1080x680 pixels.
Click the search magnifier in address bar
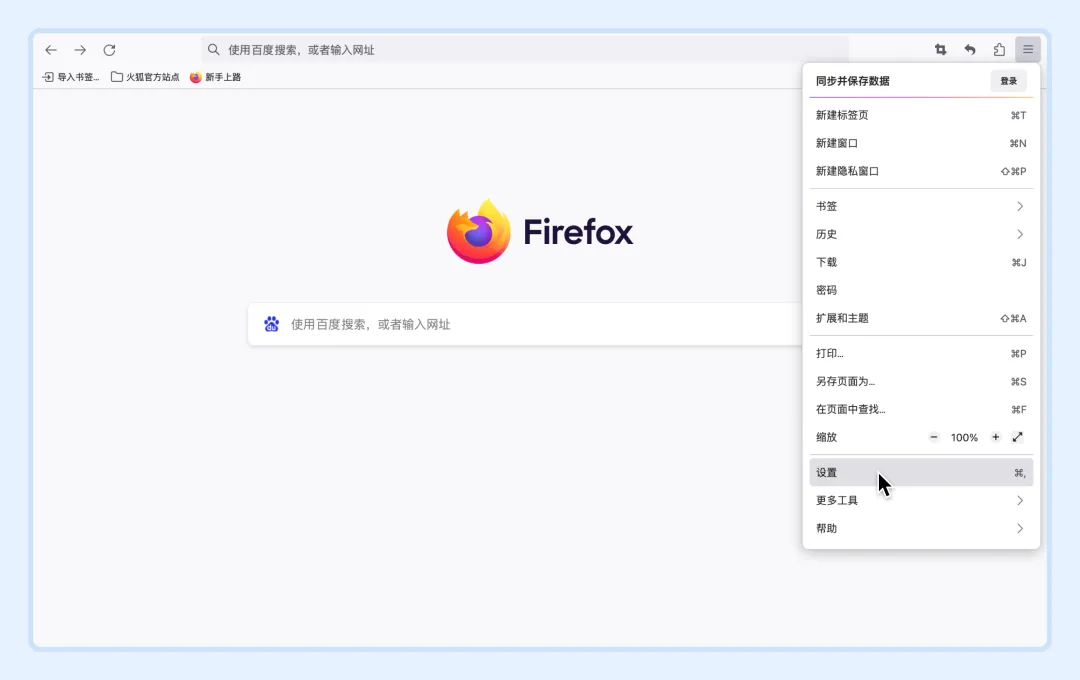(214, 50)
